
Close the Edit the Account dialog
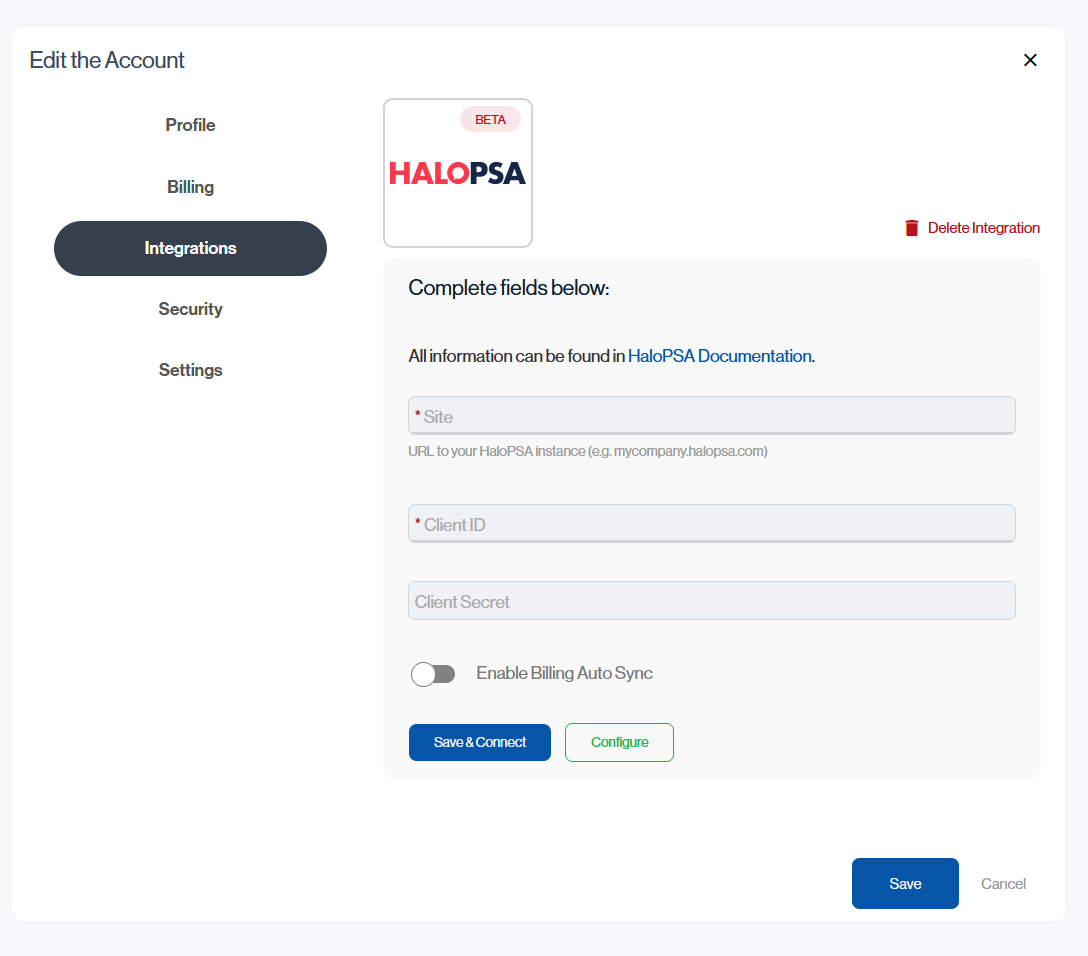[x=1030, y=60]
